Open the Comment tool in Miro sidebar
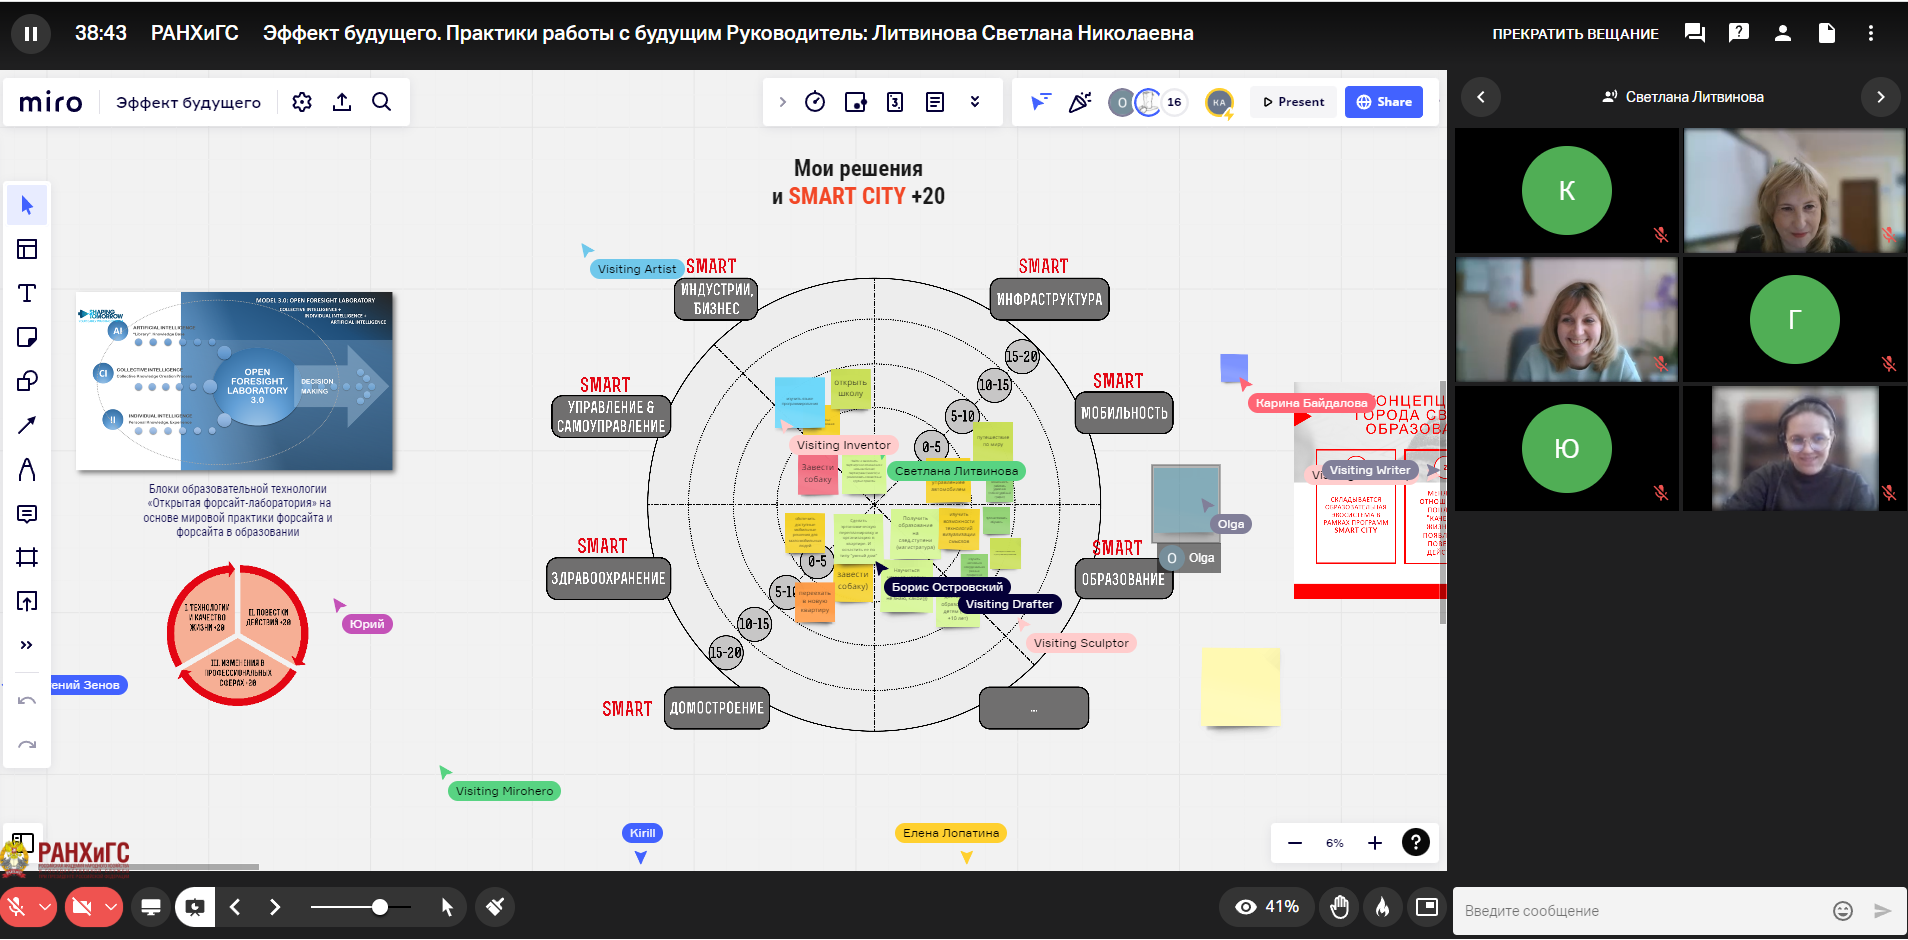The image size is (1908, 940). [27, 514]
